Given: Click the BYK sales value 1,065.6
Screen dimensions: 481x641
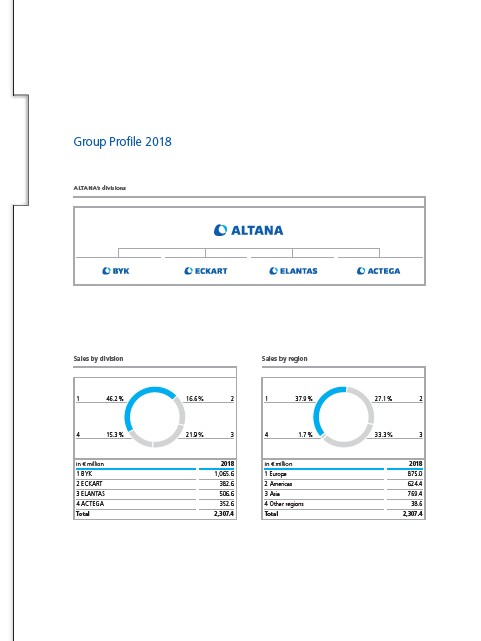Looking at the screenshot, I should (224, 474).
